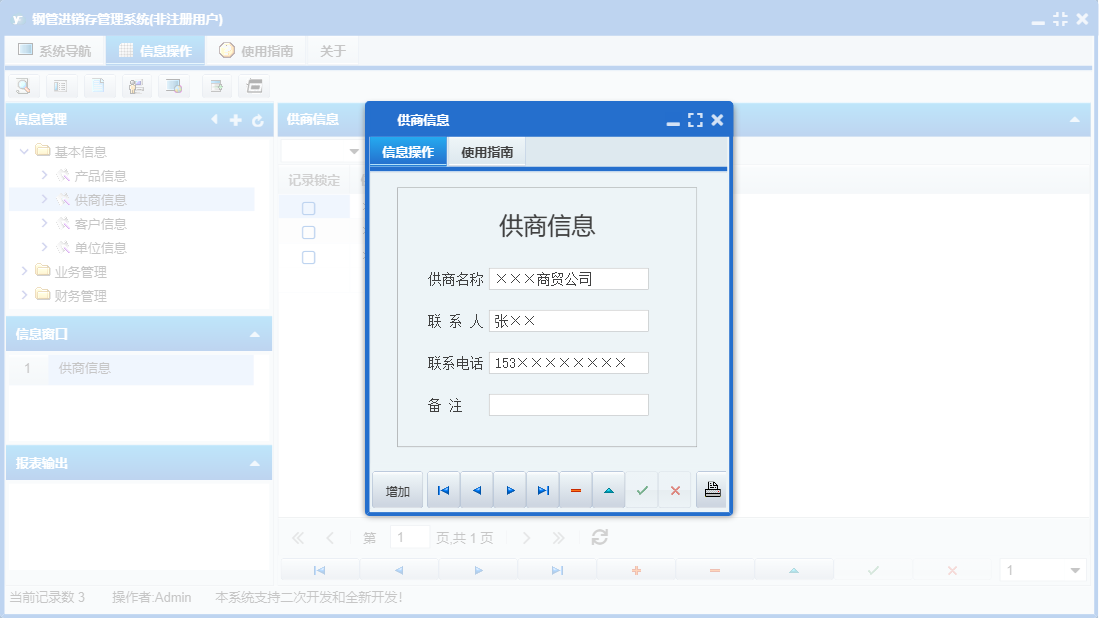Go to the previous record arrow icon
The height and width of the screenshot is (618, 1099).
pos(477,489)
